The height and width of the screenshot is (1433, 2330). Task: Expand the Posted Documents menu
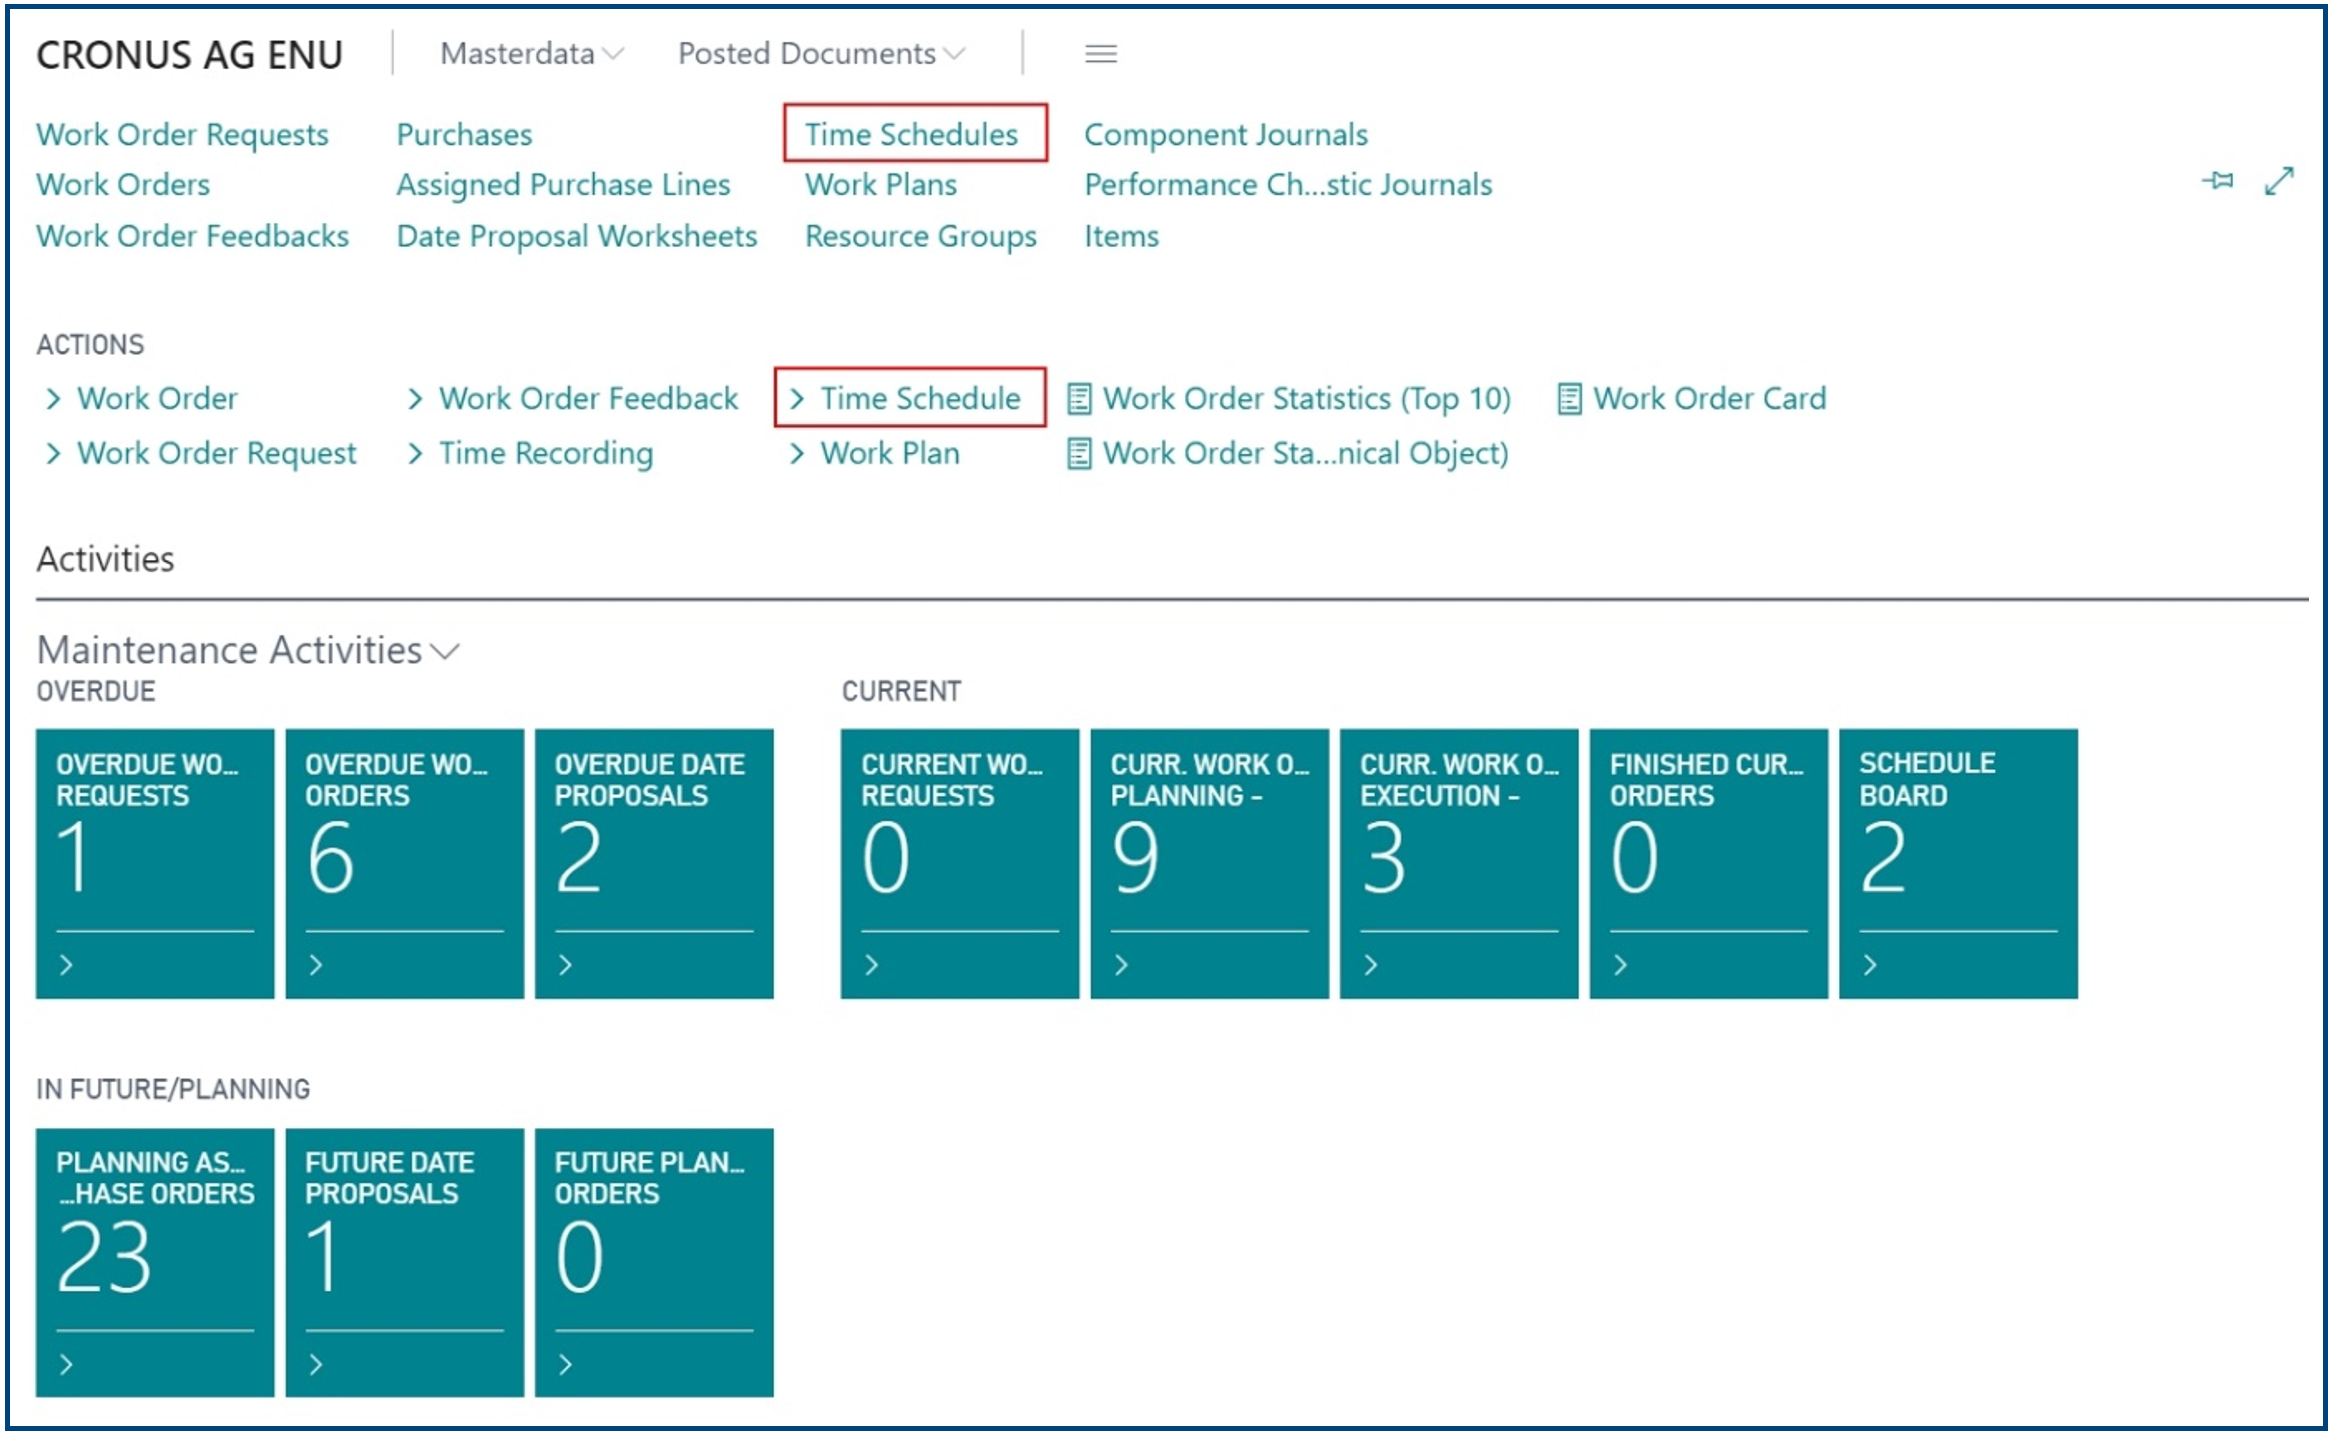coord(822,54)
